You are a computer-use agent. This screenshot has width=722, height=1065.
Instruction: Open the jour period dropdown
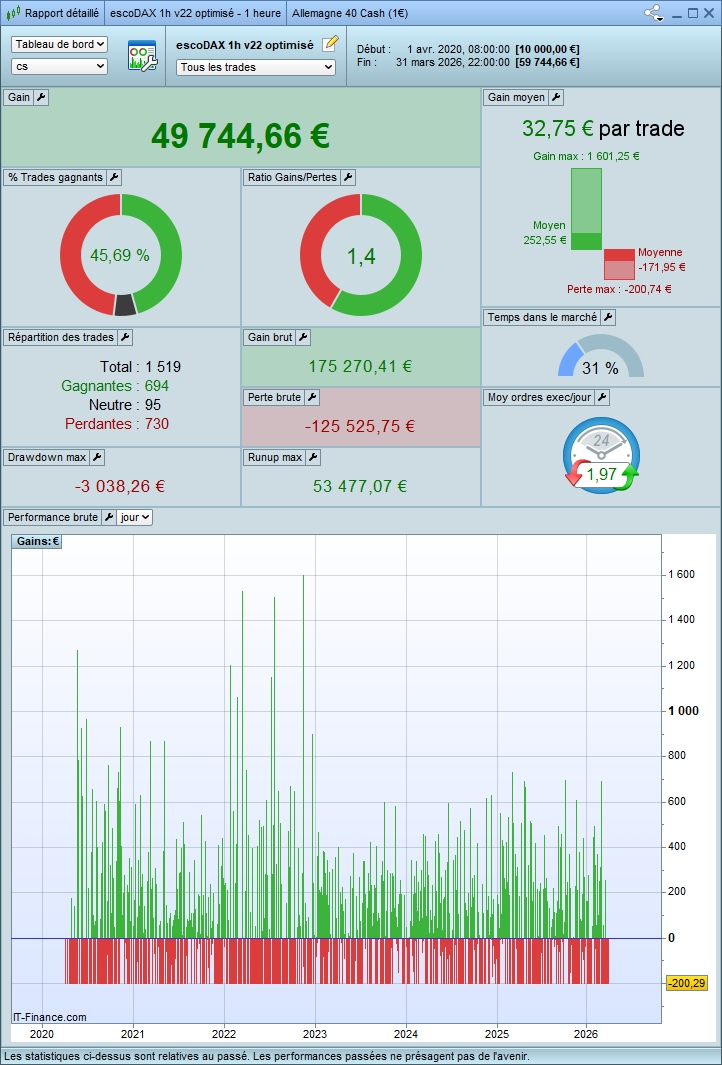[135, 517]
